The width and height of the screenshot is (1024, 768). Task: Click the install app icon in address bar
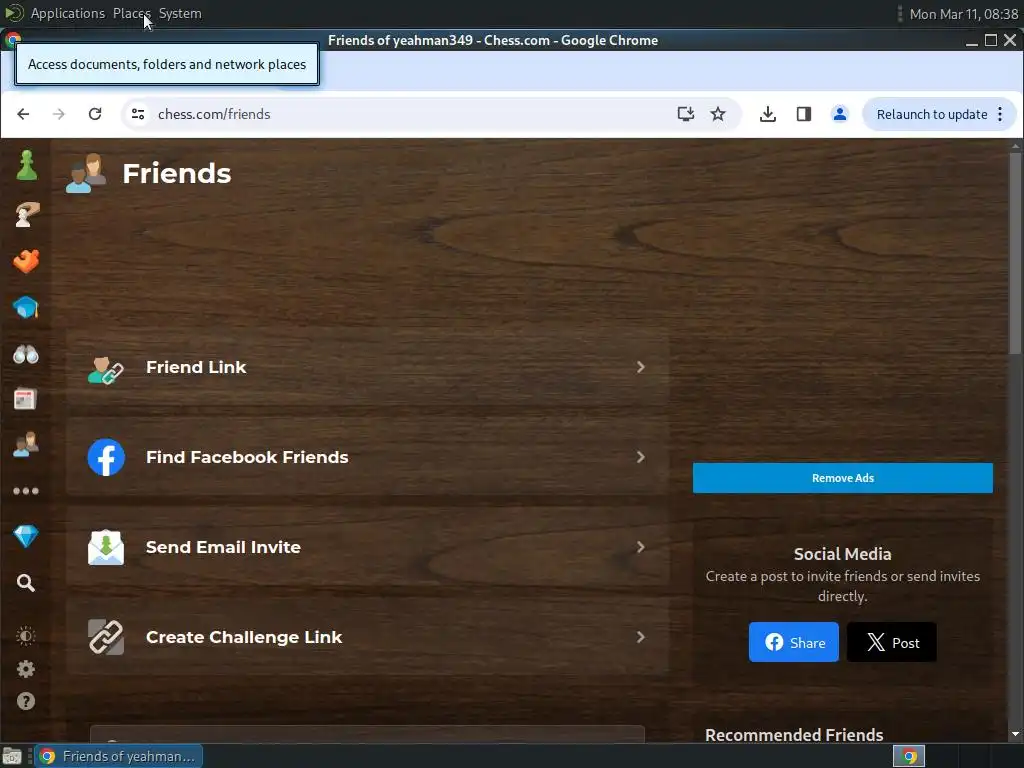pyautogui.click(x=686, y=114)
